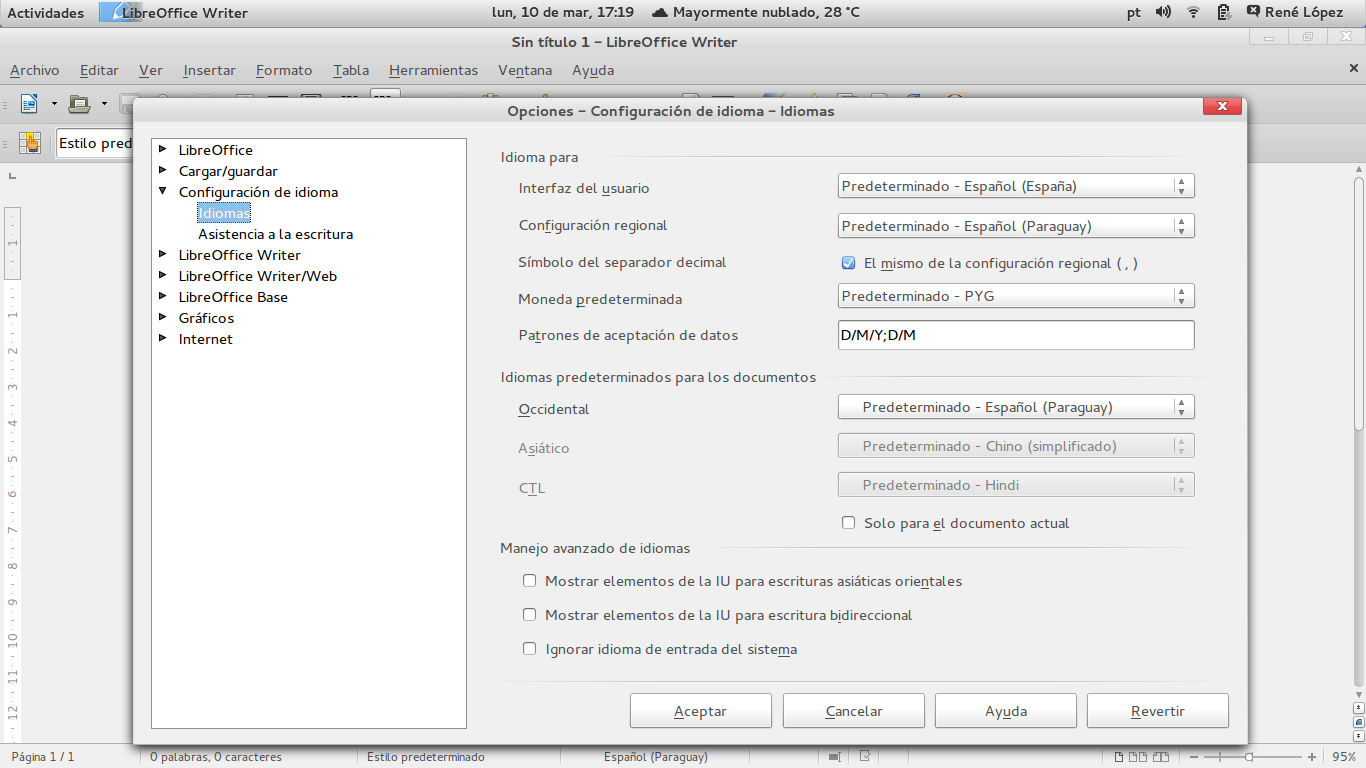
Task: Click the previous page arrow below scrollbar
Action: (1359, 706)
